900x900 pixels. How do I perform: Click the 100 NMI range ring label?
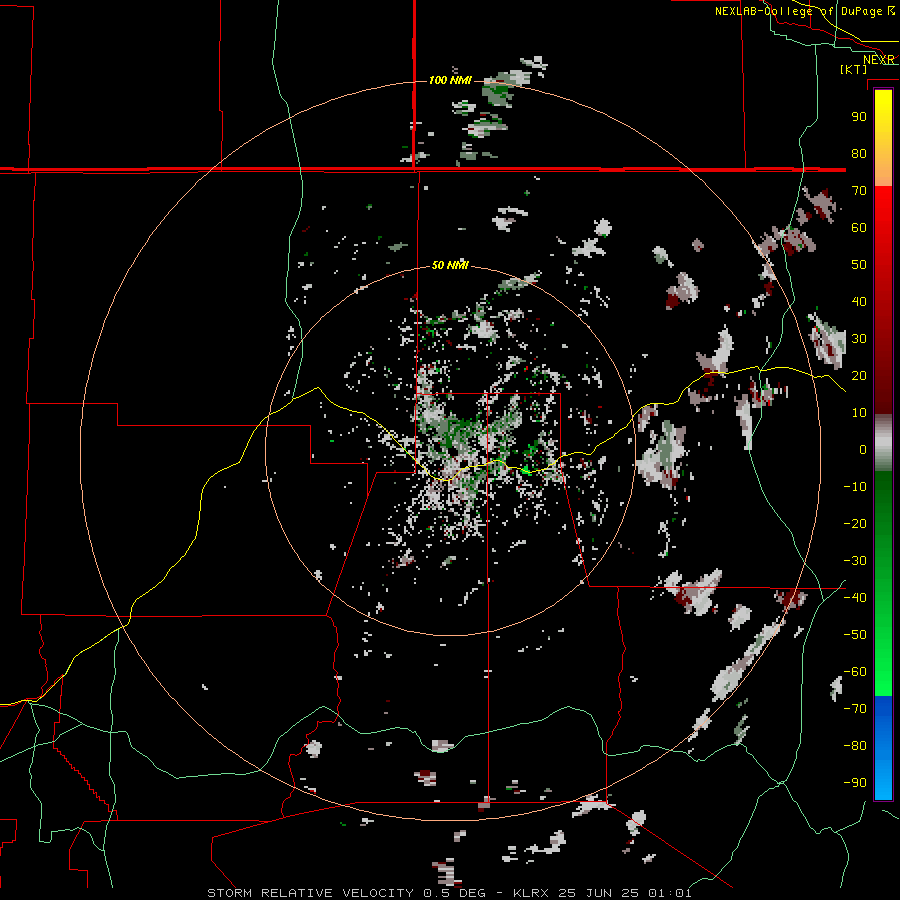click(x=450, y=80)
